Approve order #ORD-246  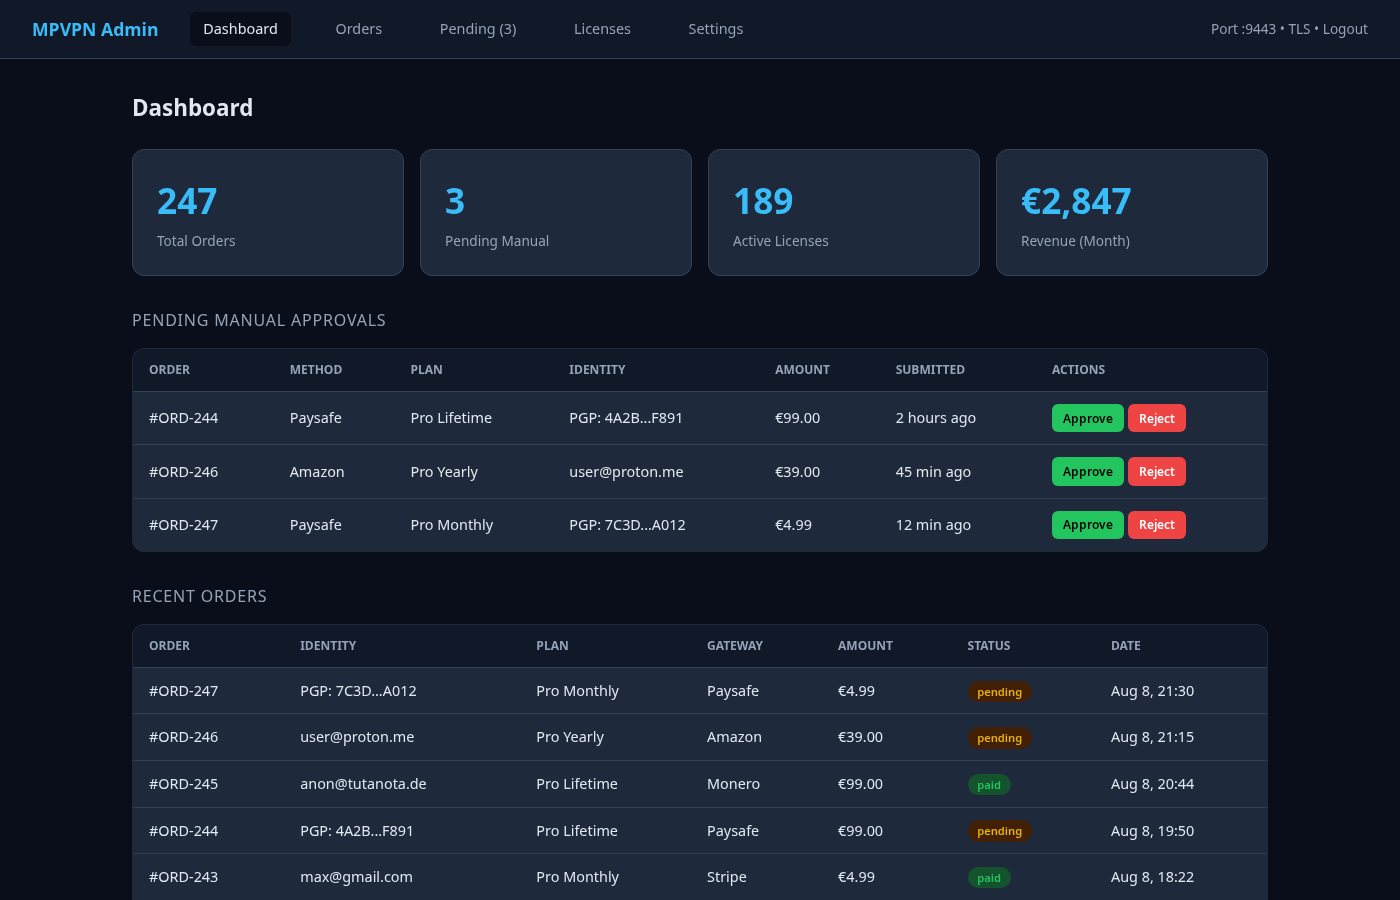click(1087, 471)
